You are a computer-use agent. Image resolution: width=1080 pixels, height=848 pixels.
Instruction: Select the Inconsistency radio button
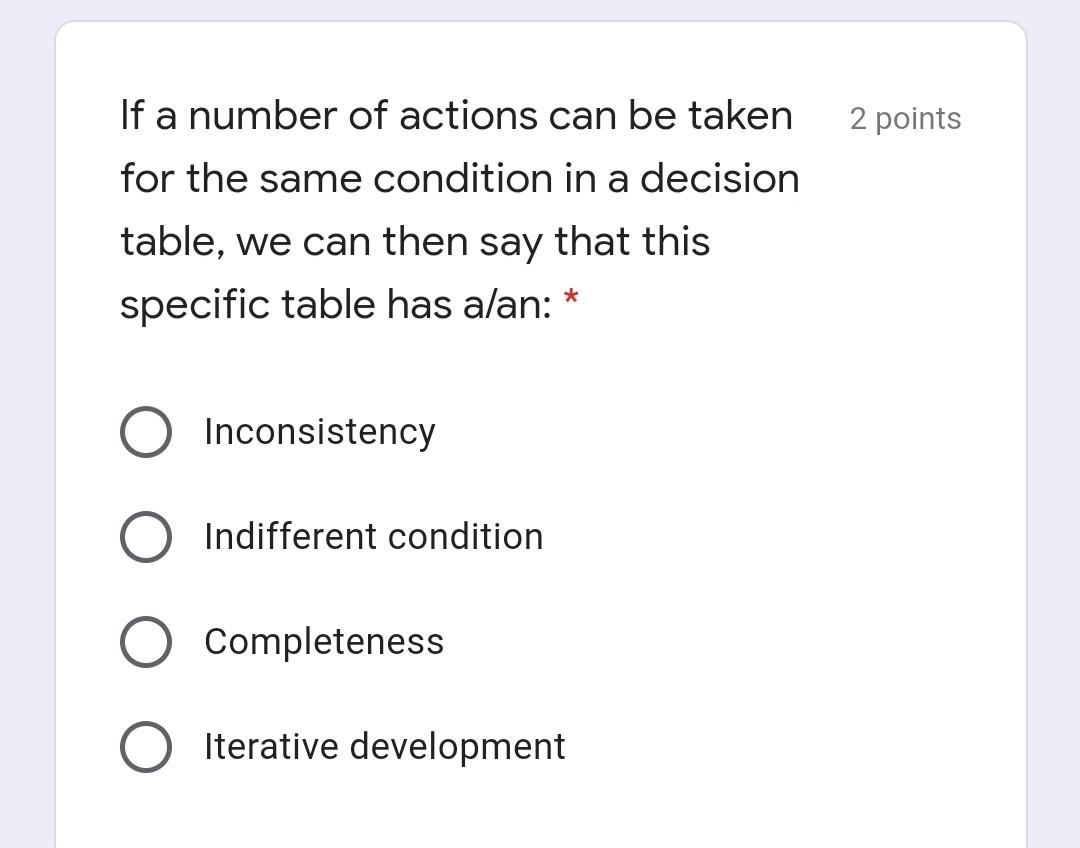(x=146, y=431)
